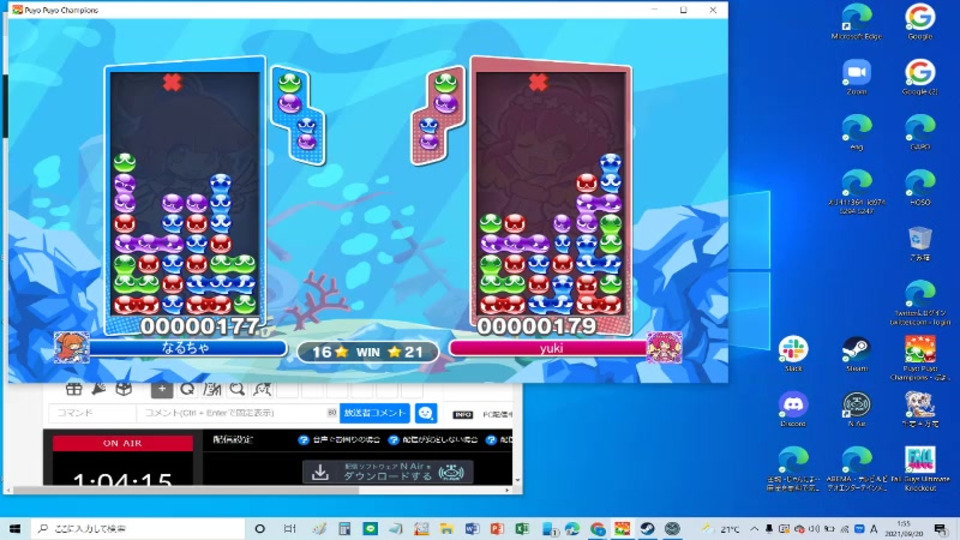Open Task View on the taskbar
Screen dimensions: 960x540
coord(290,528)
